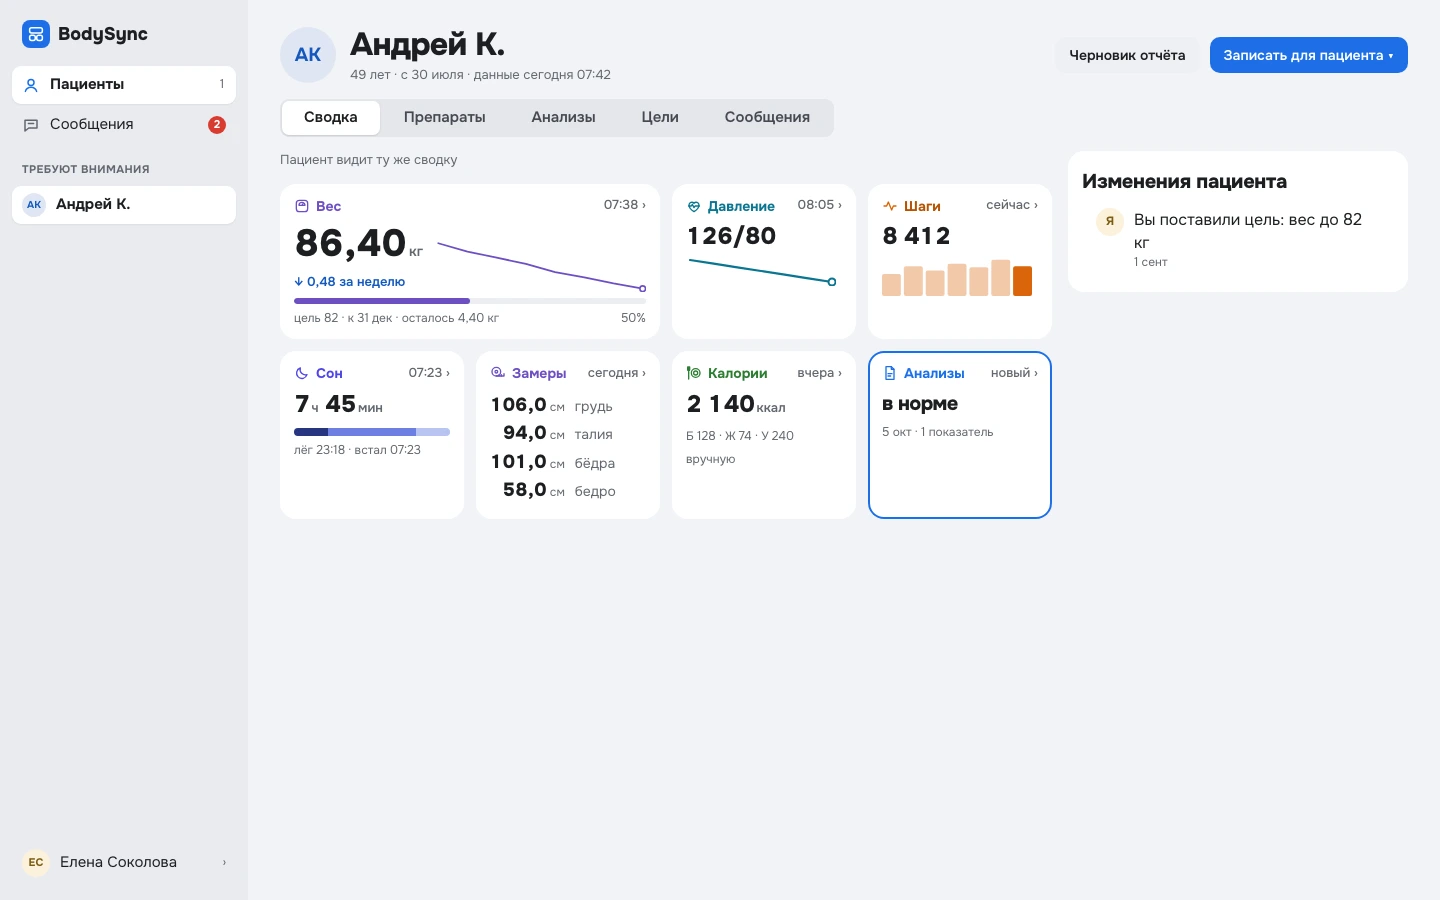Switch to the Анализы tab

click(563, 118)
